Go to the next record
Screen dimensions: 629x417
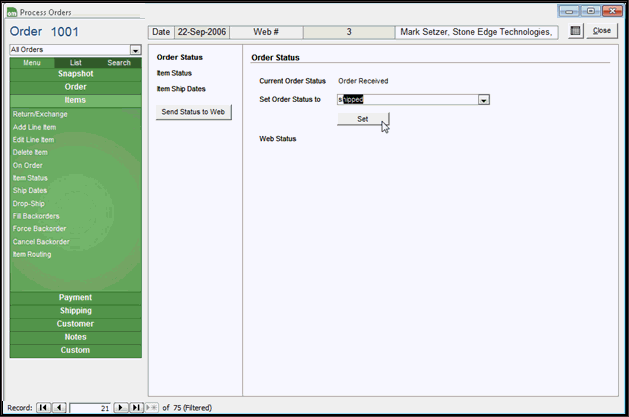pyautogui.click(x=120, y=408)
